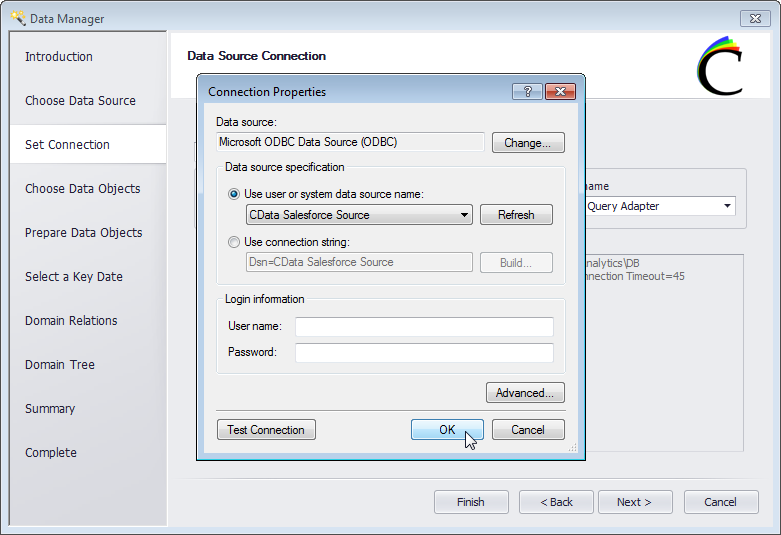This screenshot has width=781, height=535.
Task: Click the Refresh button
Action: [x=516, y=215]
